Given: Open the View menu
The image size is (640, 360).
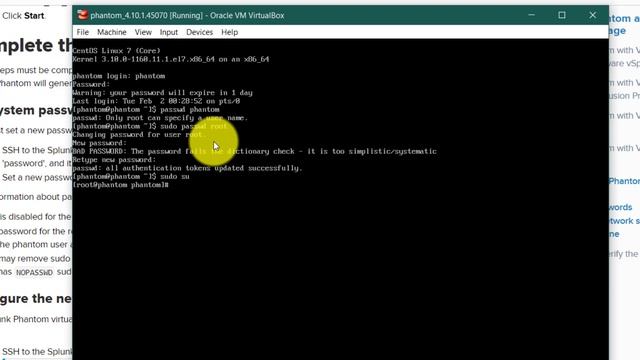Looking at the screenshot, I should tap(143, 32).
